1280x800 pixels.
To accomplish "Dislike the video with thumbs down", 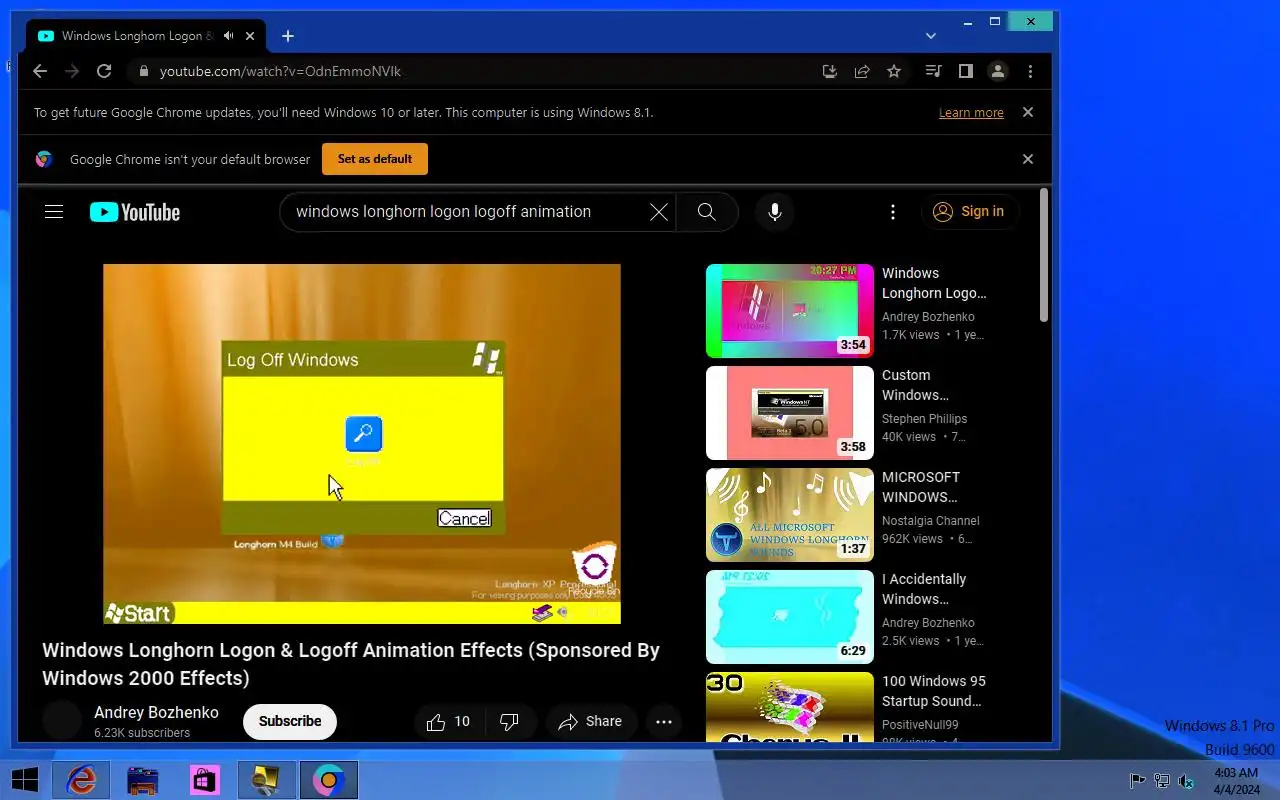I will point(510,721).
